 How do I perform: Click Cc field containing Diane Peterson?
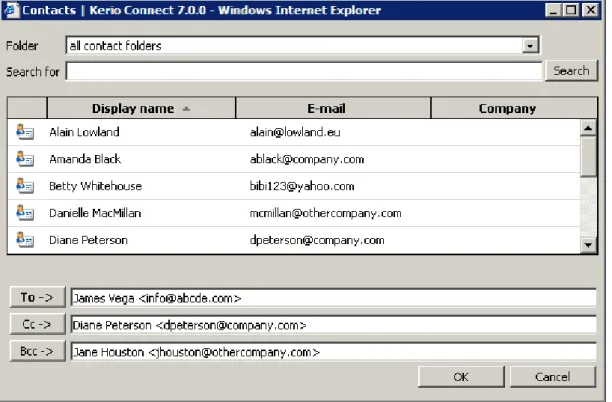(x=333, y=325)
